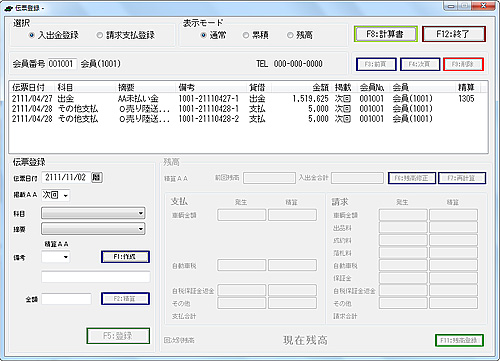Expand the 科目 combo box
Screen dimensions: 500x361
point(93,213)
